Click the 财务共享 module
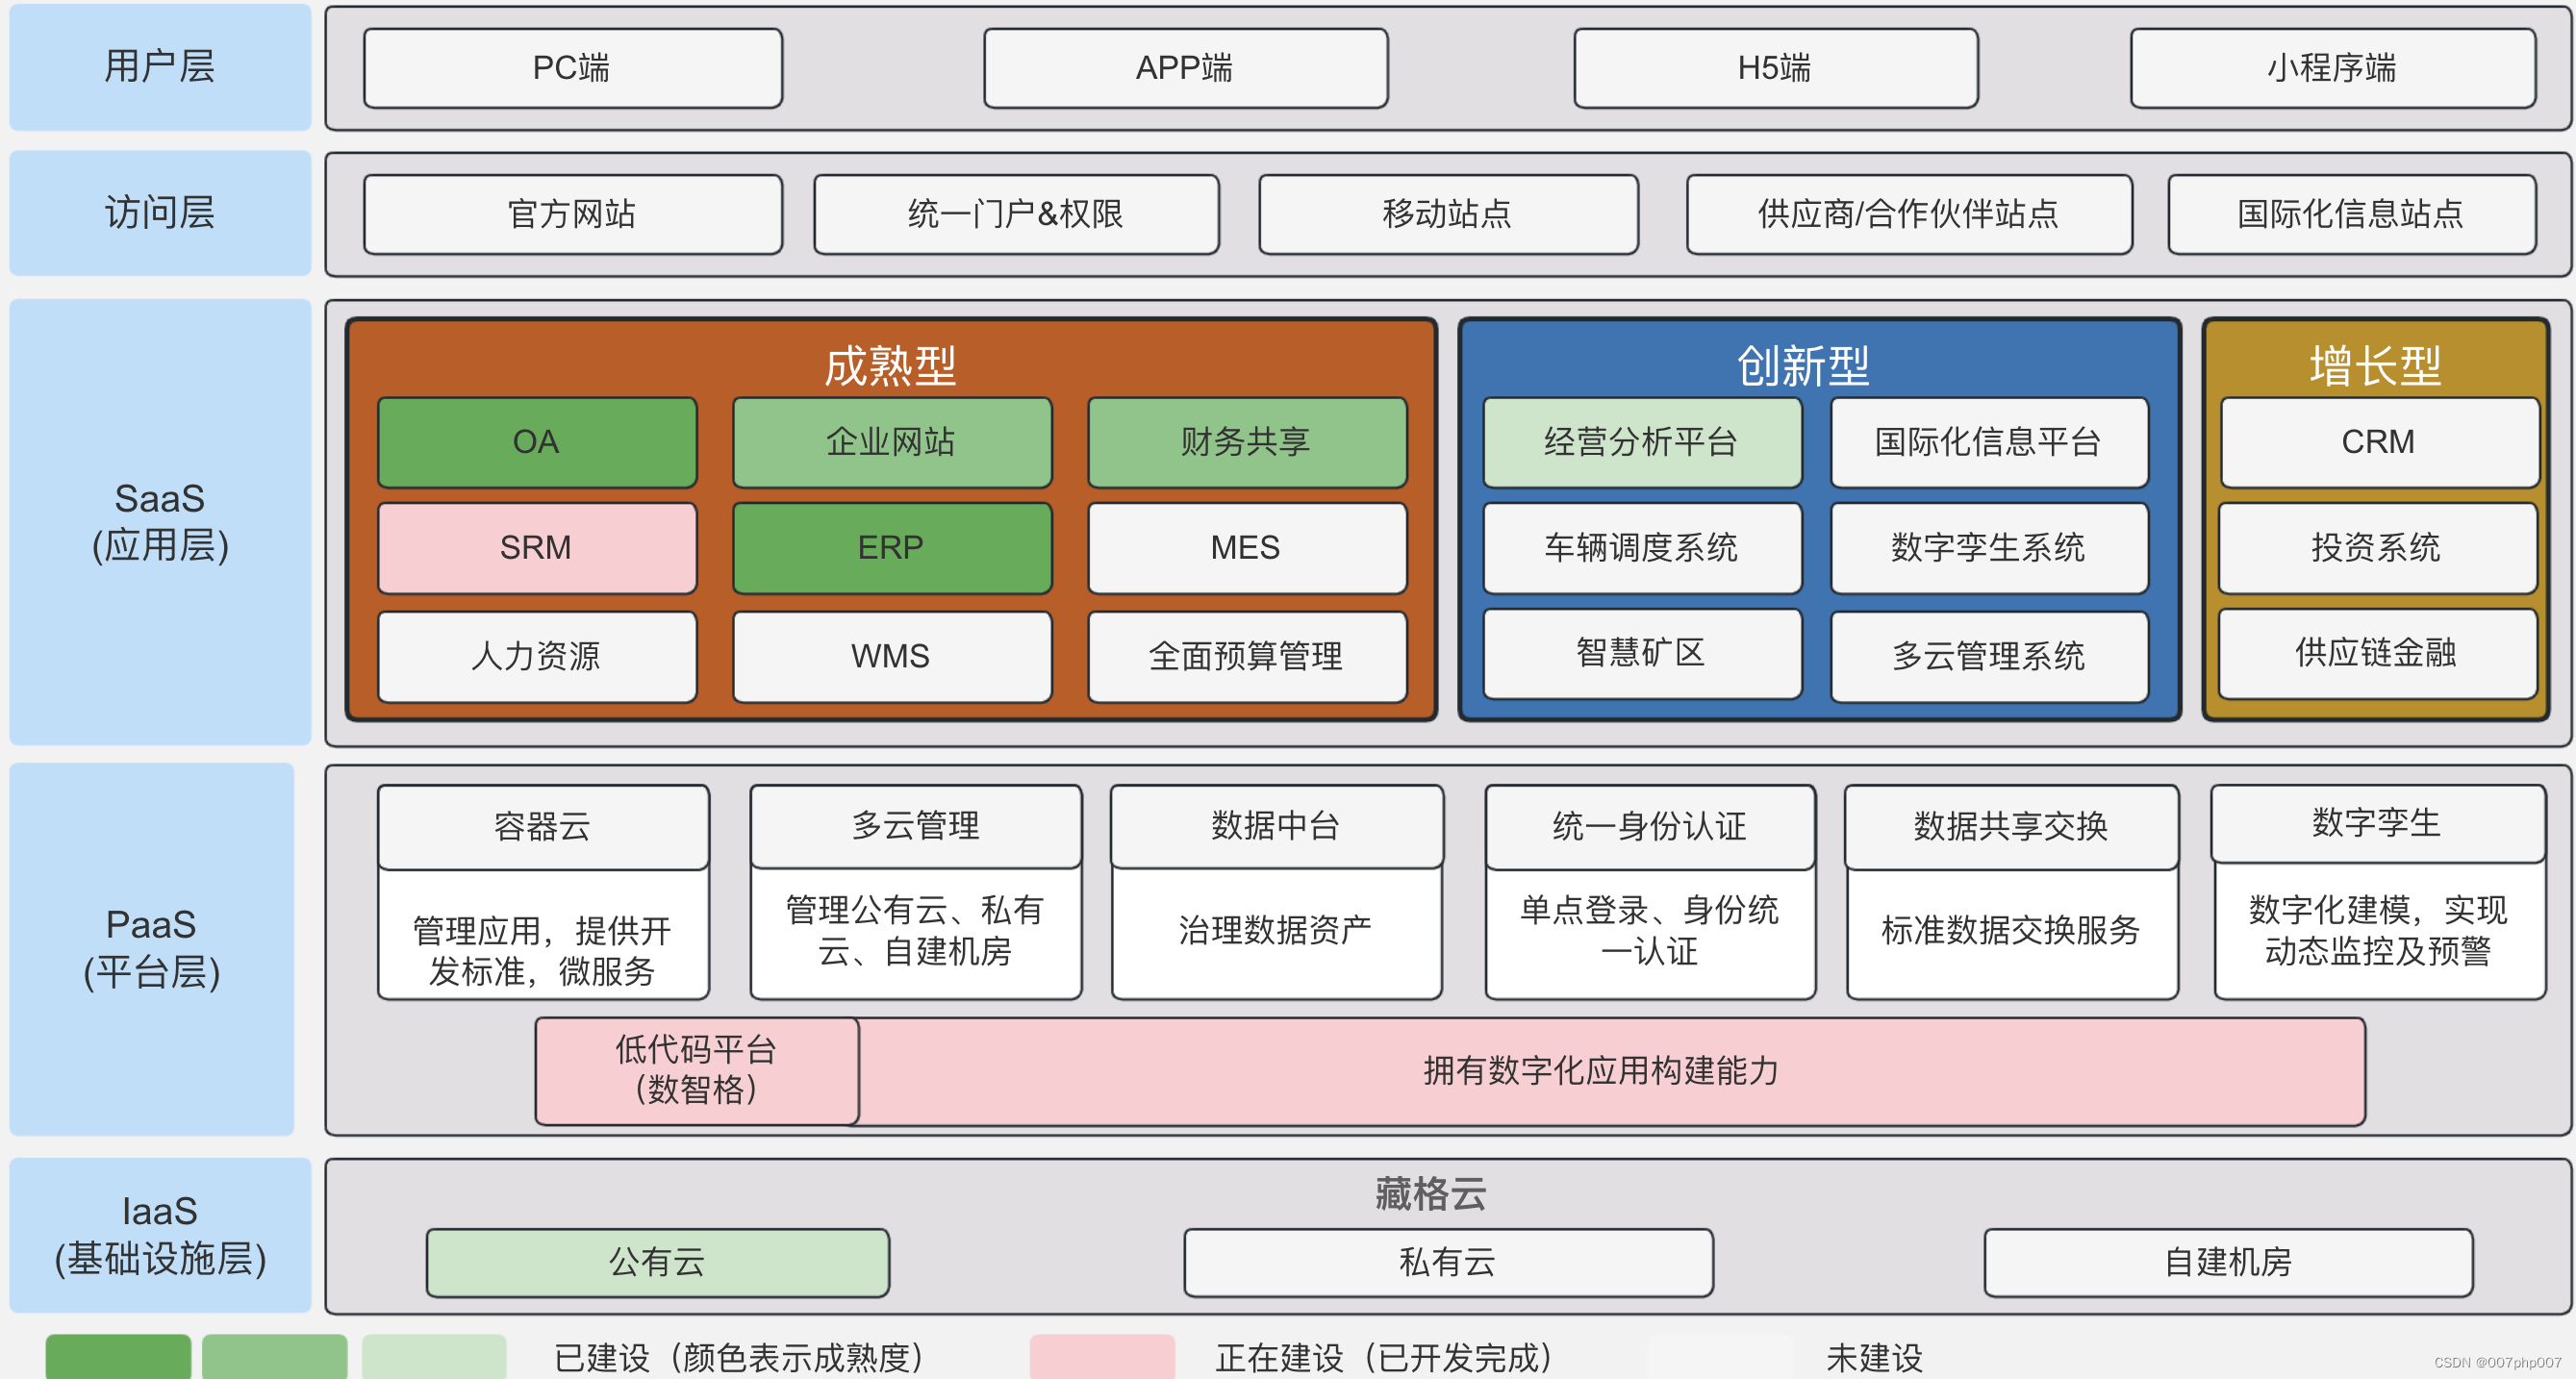The height and width of the screenshot is (1379, 2576). pyautogui.click(x=1247, y=442)
